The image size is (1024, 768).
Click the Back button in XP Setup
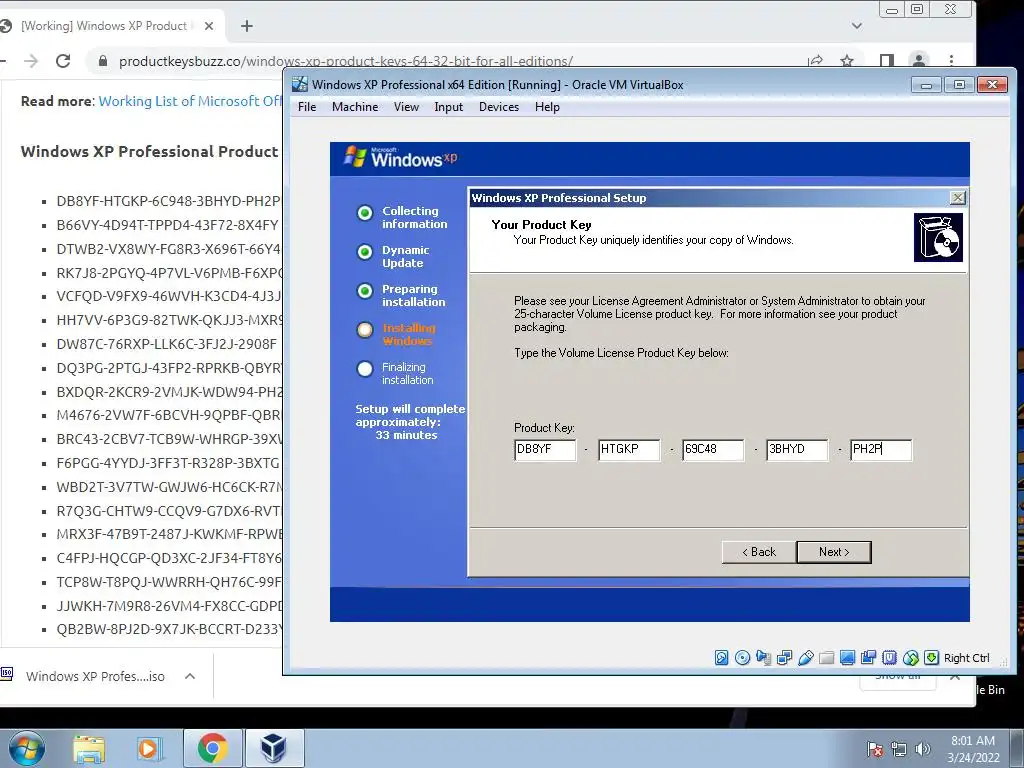pyautogui.click(x=759, y=552)
